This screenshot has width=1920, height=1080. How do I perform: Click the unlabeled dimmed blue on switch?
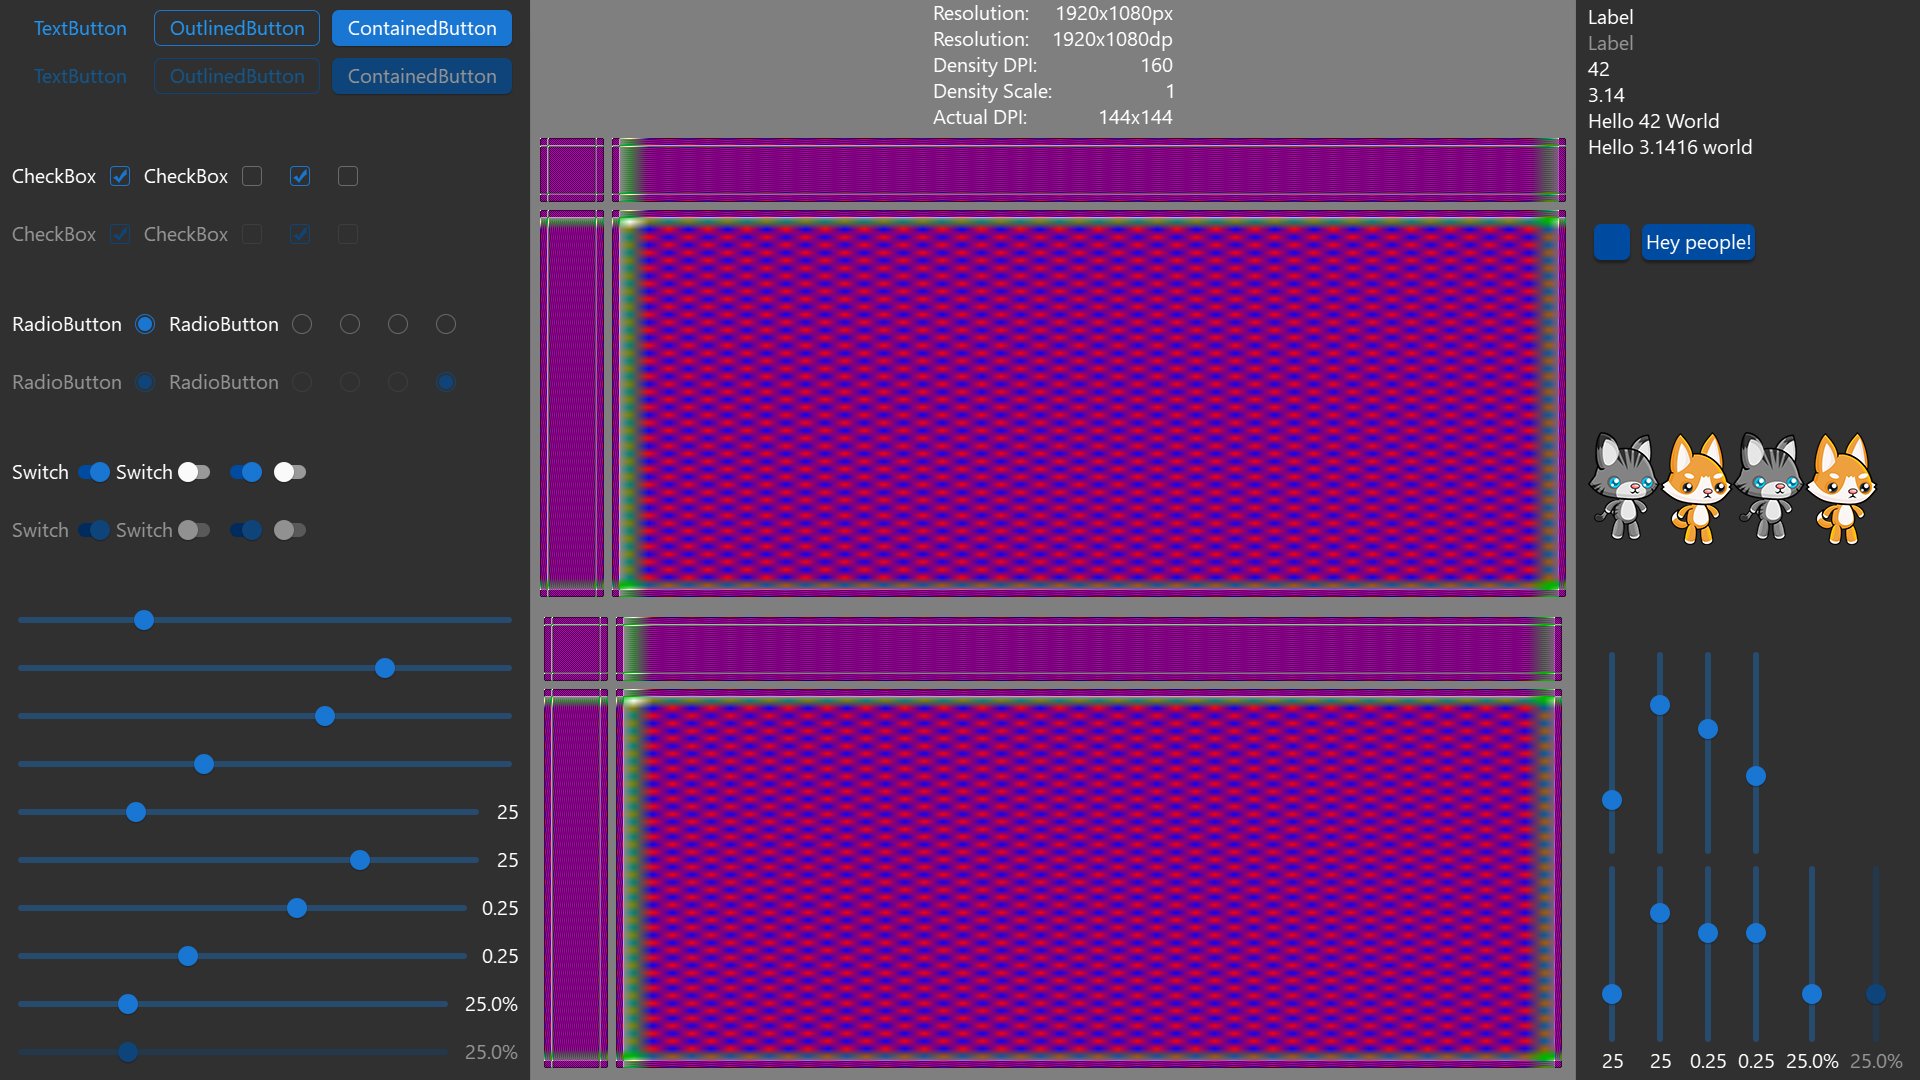tap(246, 530)
